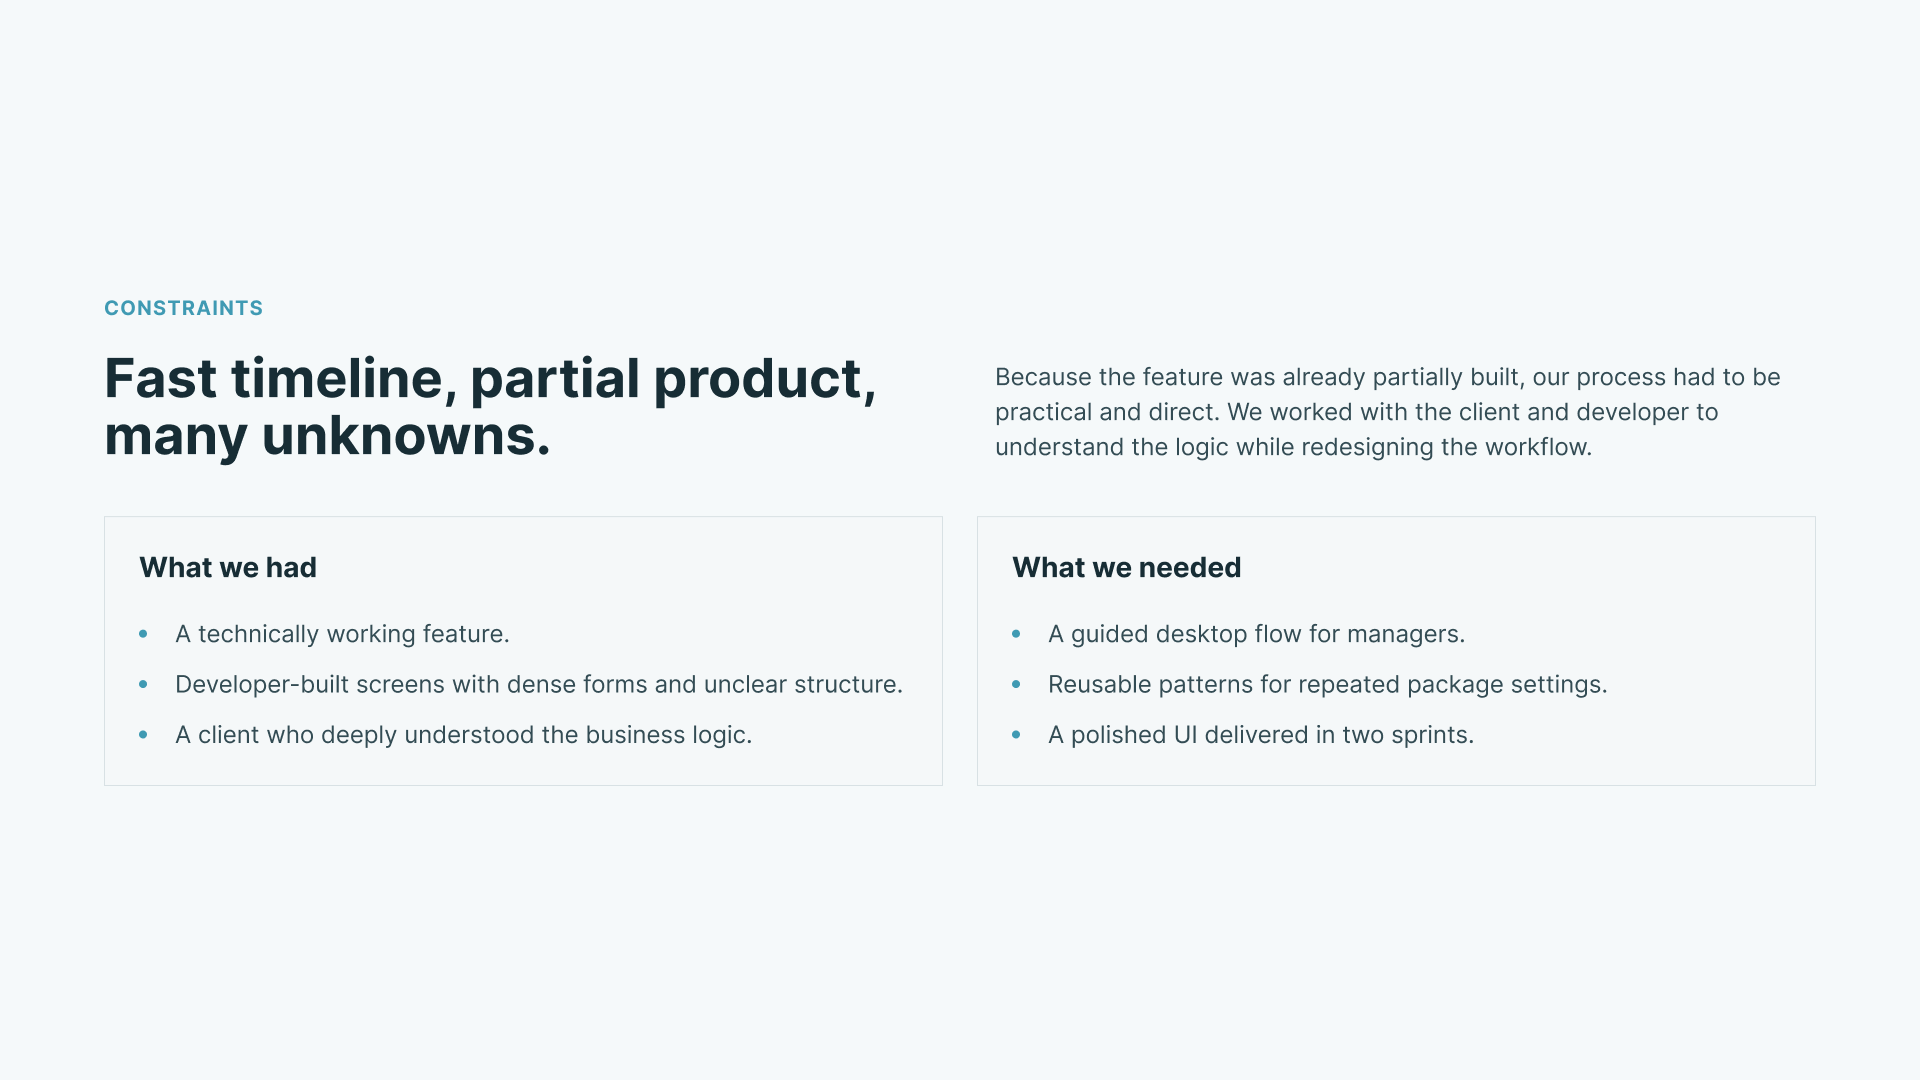Image resolution: width=1920 pixels, height=1080 pixels.
Task: Select the 'many unknowns.' headline line
Action: pyautogui.click(x=327, y=436)
